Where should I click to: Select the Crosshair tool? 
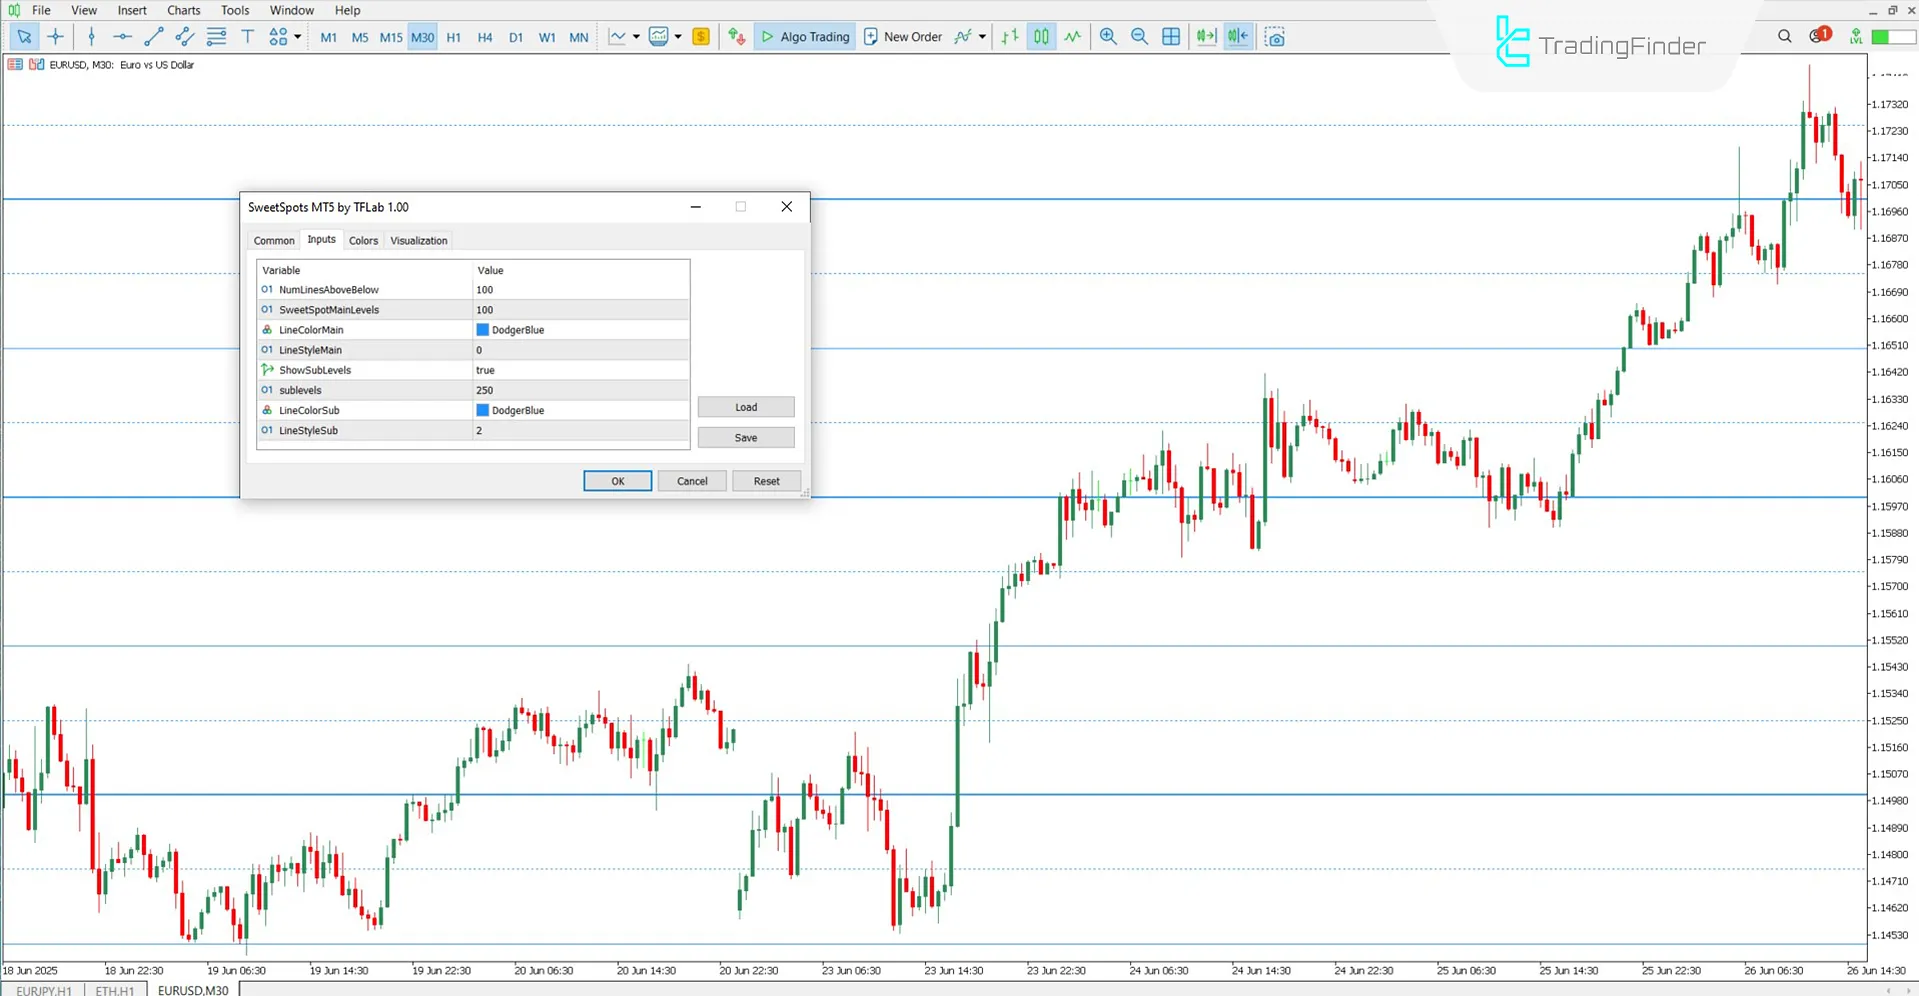(x=56, y=37)
